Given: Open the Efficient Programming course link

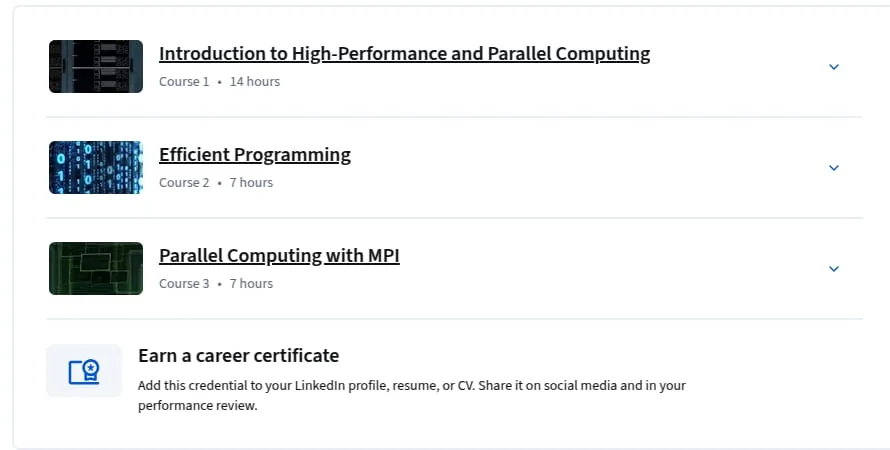Looking at the screenshot, I should pos(255,154).
